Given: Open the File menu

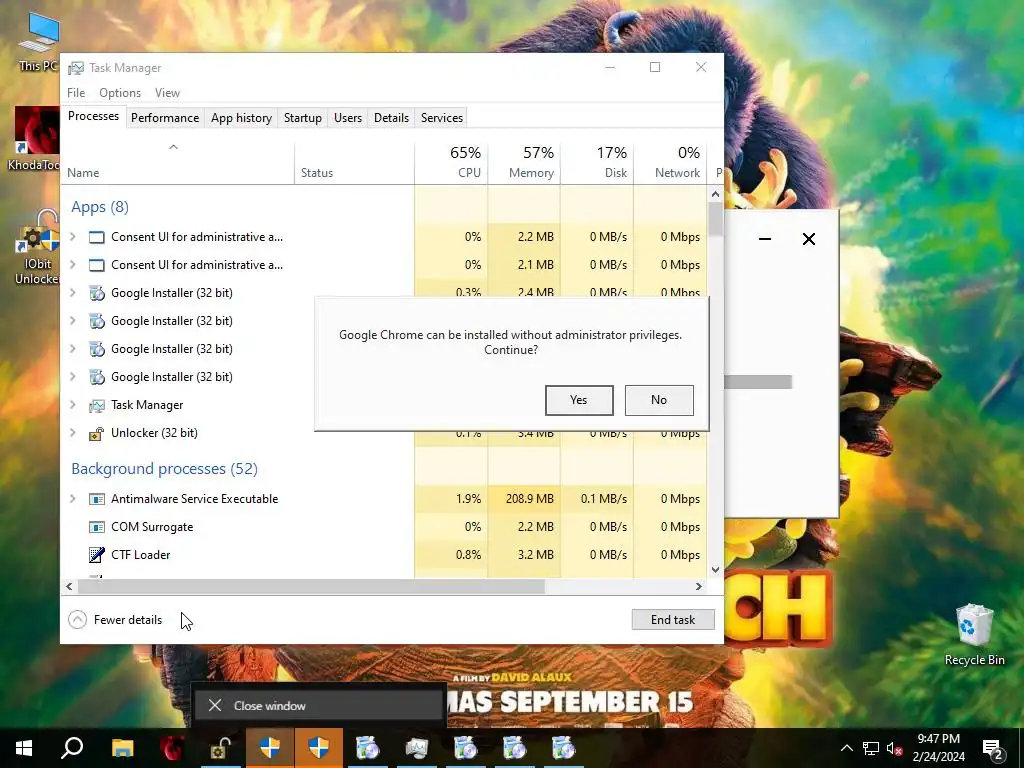Looking at the screenshot, I should [76, 93].
